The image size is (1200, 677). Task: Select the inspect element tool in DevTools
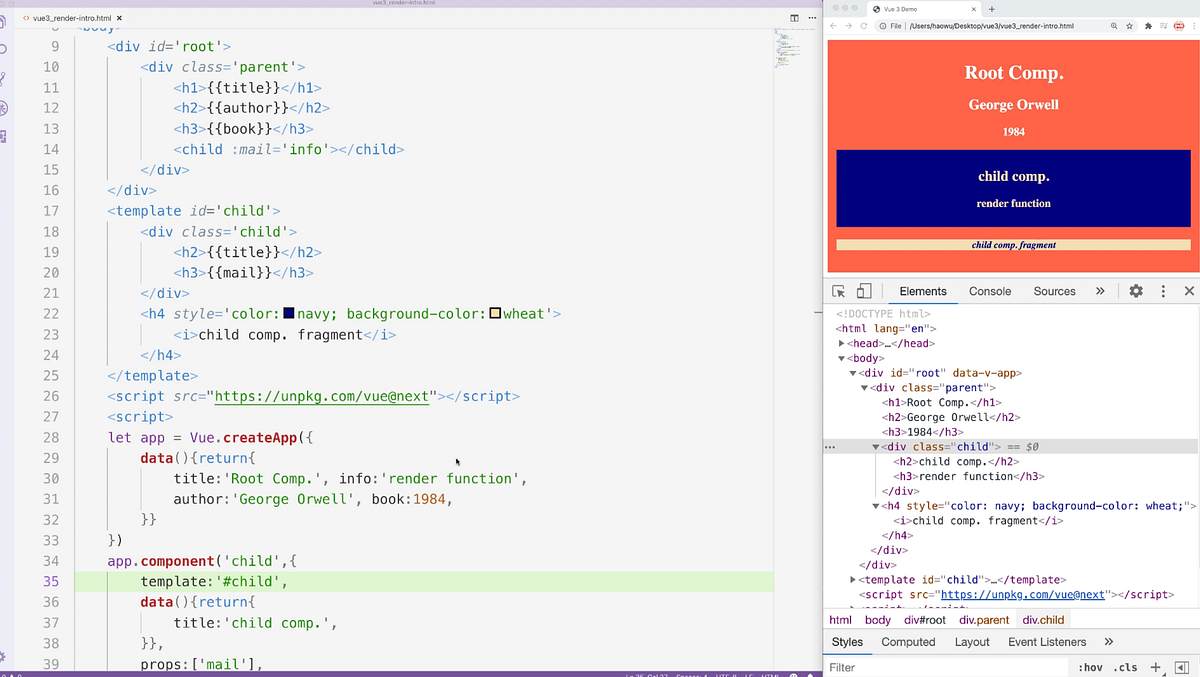(840, 291)
